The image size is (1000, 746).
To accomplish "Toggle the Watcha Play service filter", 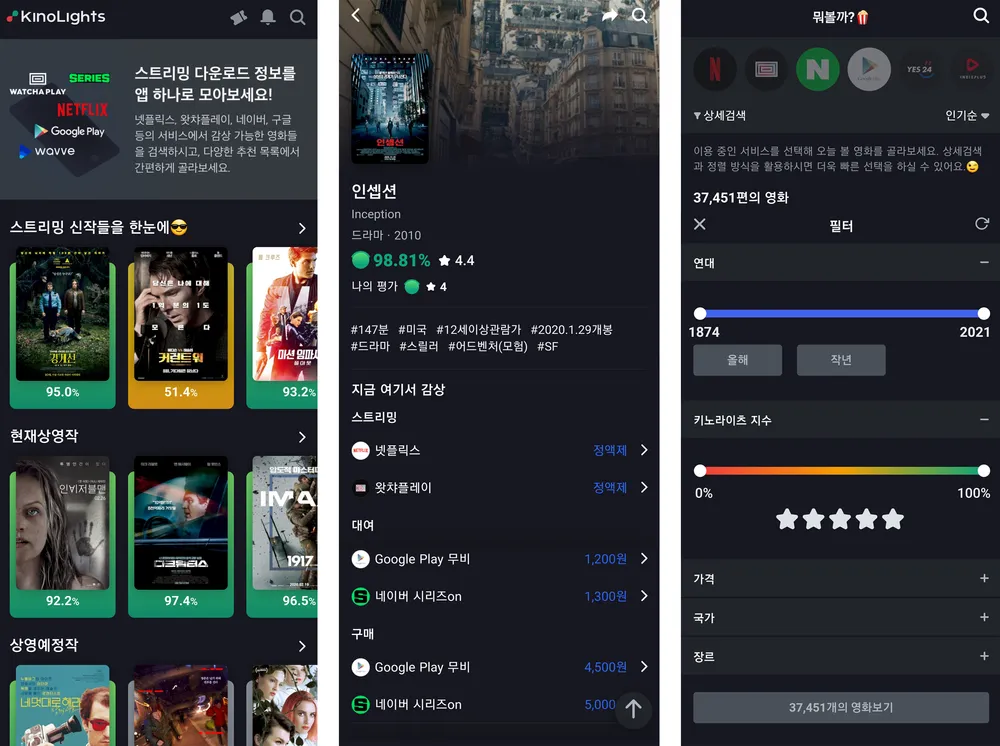I will click(766, 69).
